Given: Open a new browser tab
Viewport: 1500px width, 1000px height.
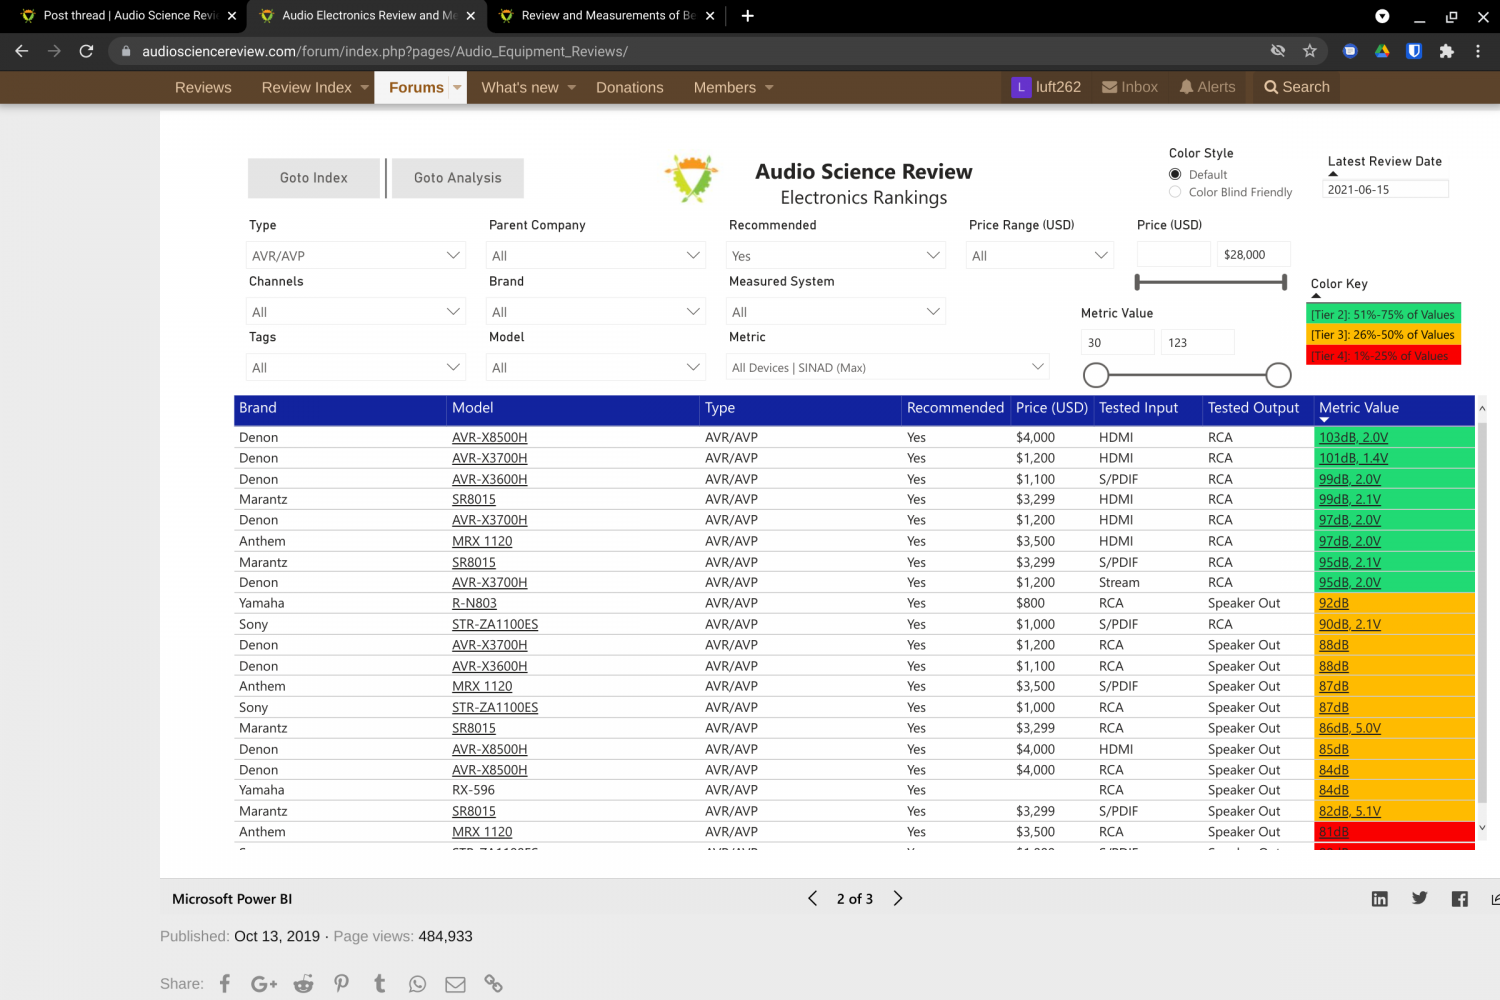Looking at the screenshot, I should [x=747, y=15].
